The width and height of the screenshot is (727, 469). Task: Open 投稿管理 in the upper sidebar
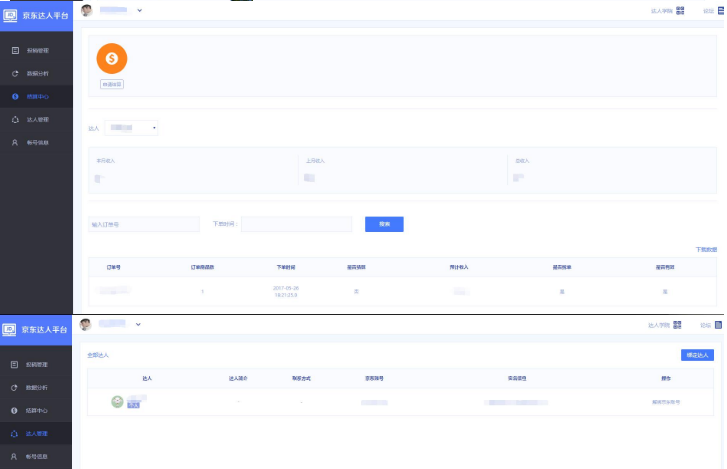point(37,50)
